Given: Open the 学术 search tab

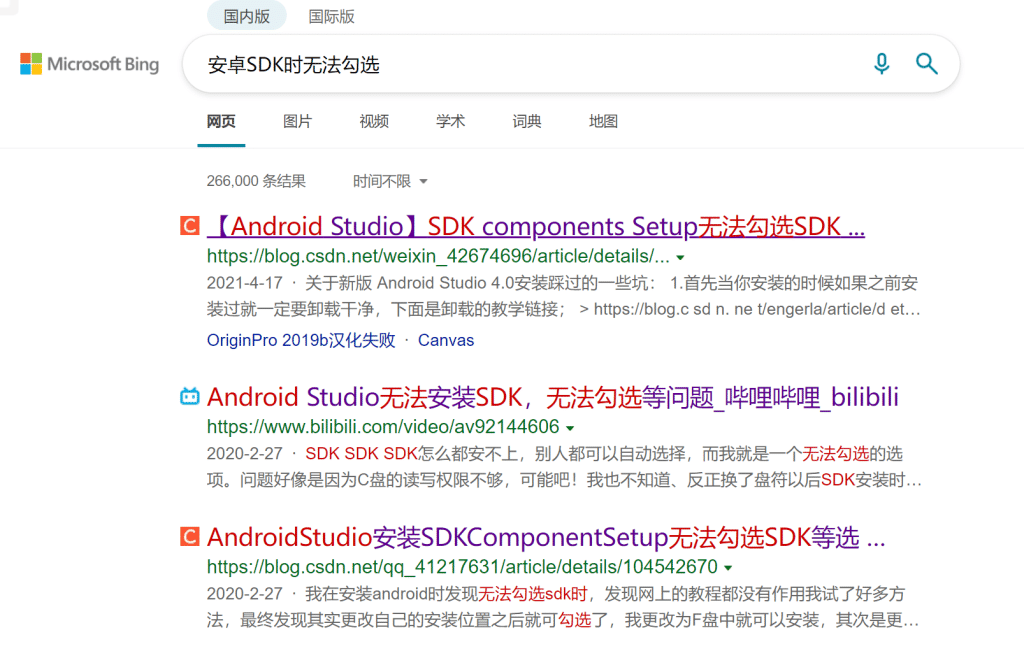Looking at the screenshot, I should pyautogui.click(x=450, y=121).
